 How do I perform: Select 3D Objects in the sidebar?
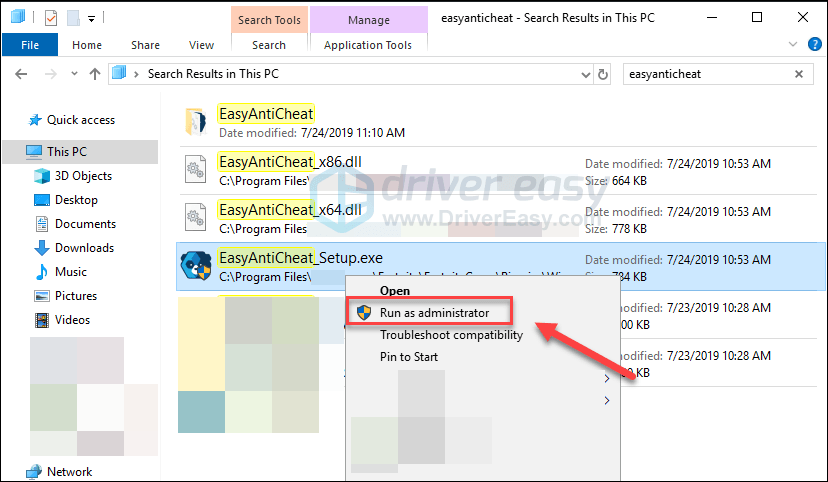pos(83,176)
